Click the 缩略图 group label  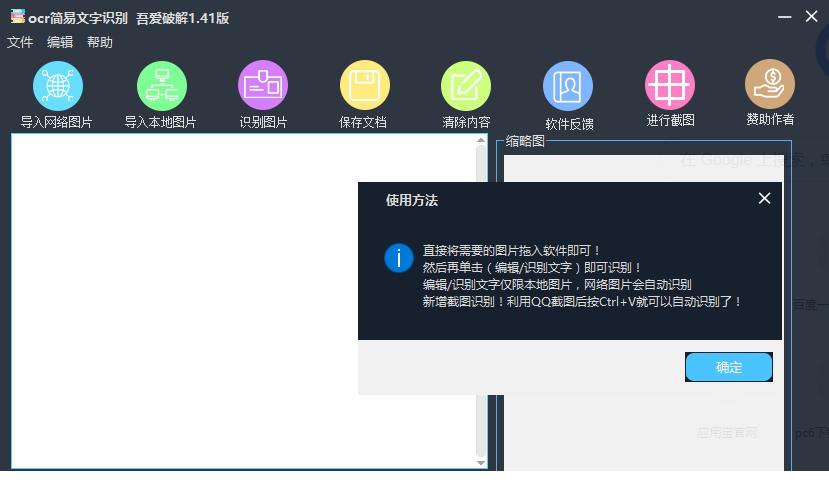coord(524,141)
